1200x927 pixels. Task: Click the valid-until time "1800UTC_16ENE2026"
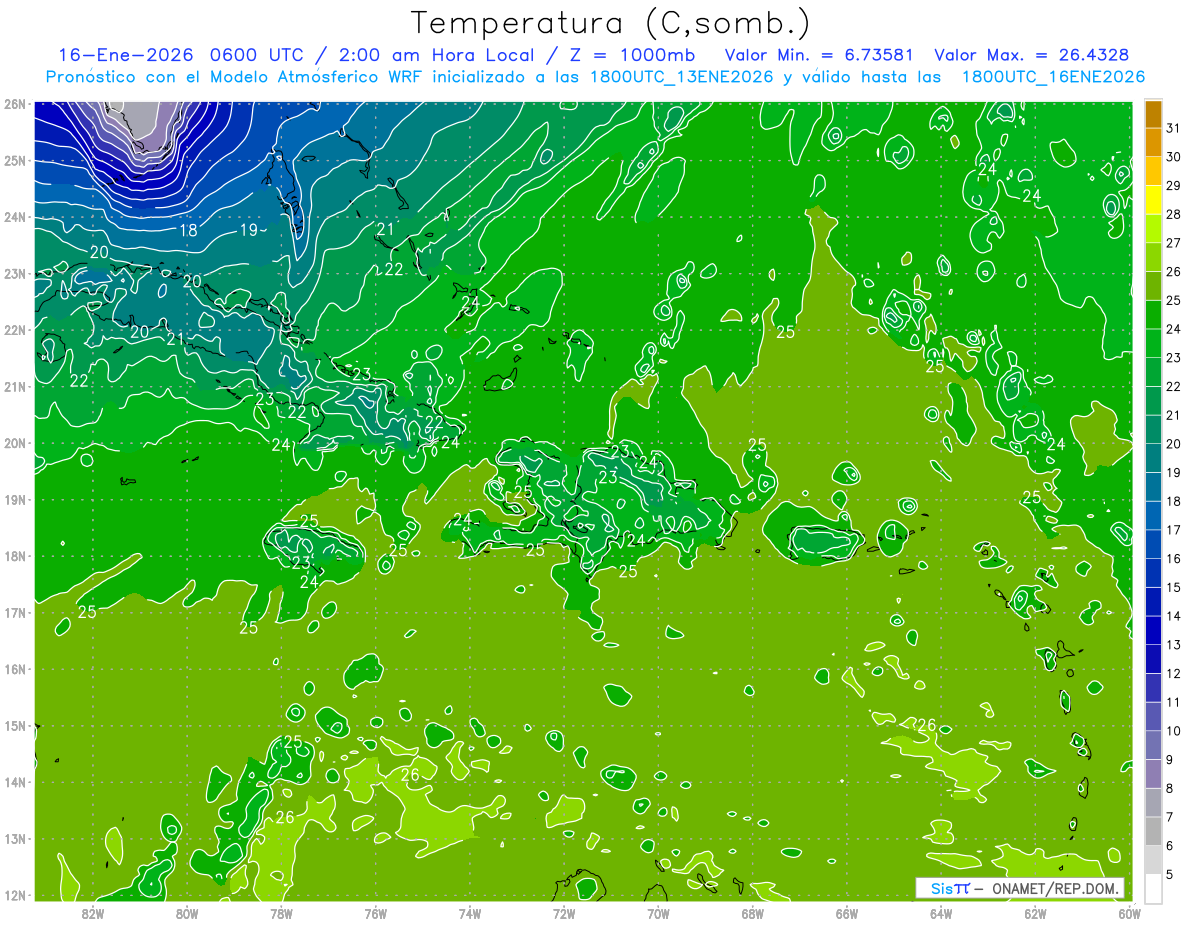point(1054,77)
